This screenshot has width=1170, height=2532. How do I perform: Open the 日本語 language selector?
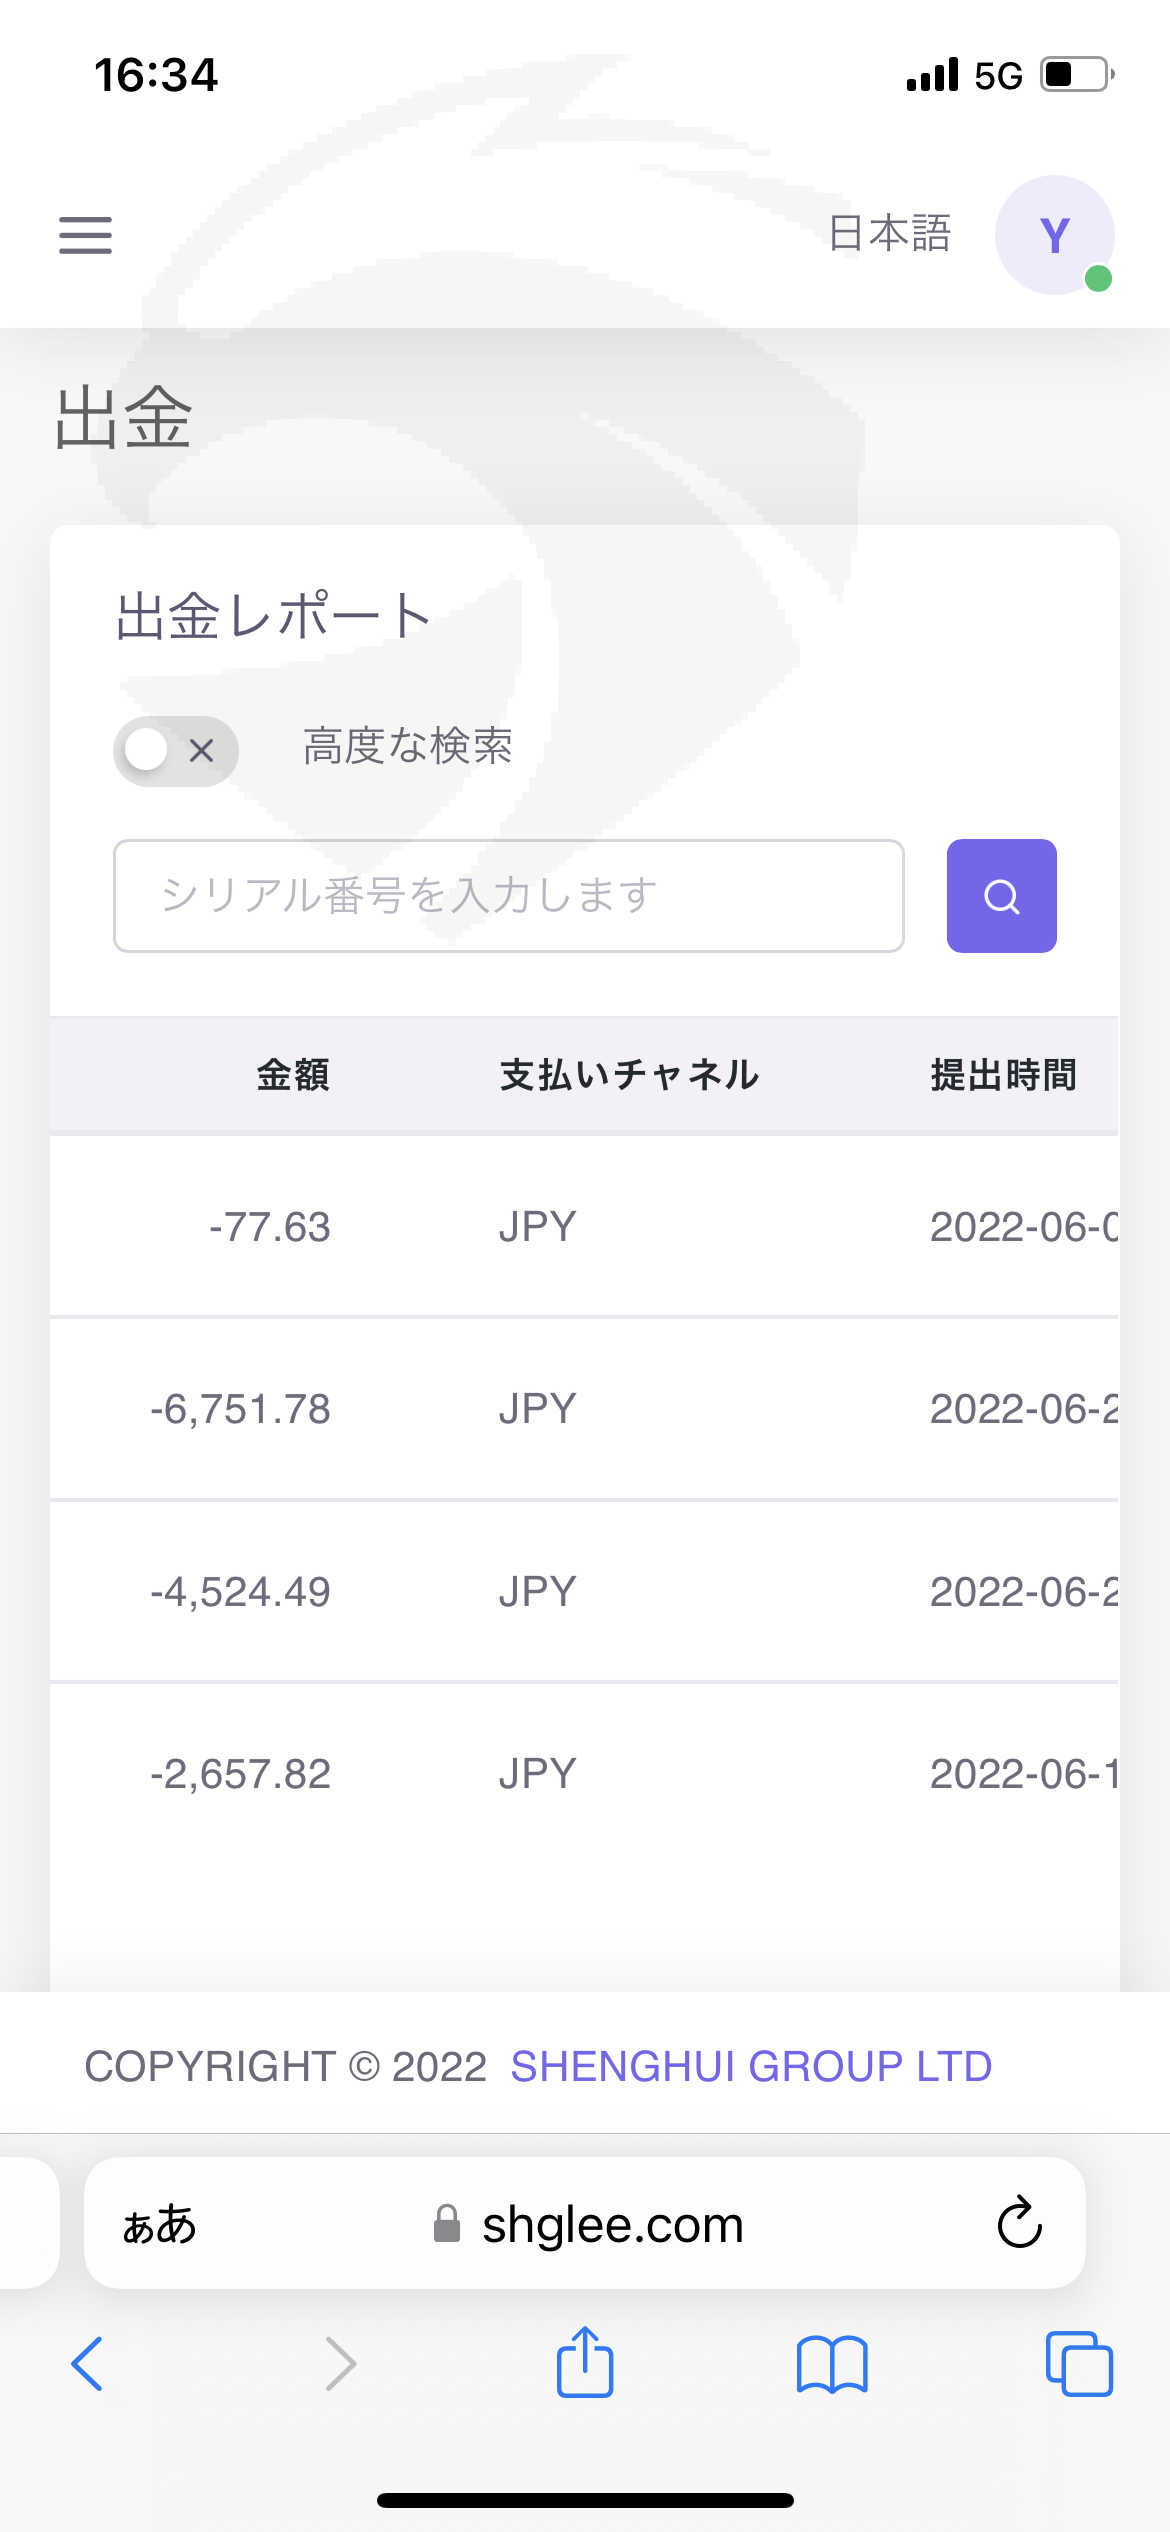pyautogui.click(x=889, y=234)
